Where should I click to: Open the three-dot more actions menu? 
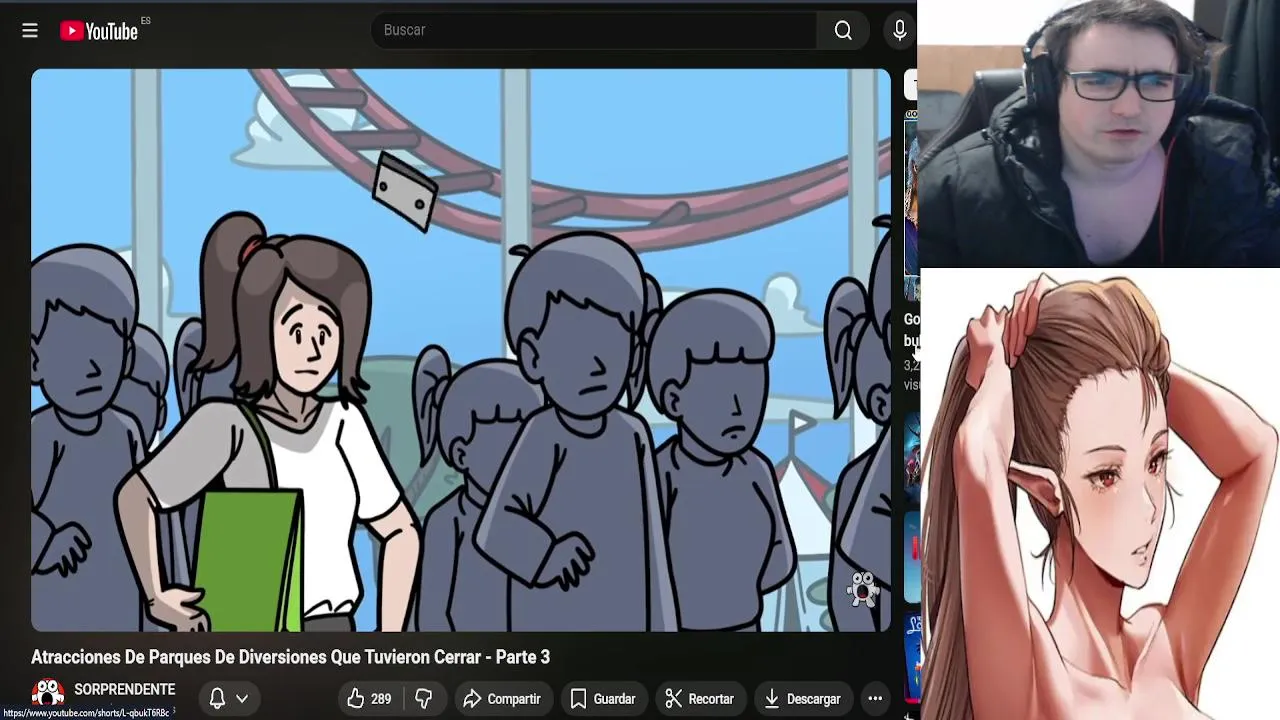[875, 699]
